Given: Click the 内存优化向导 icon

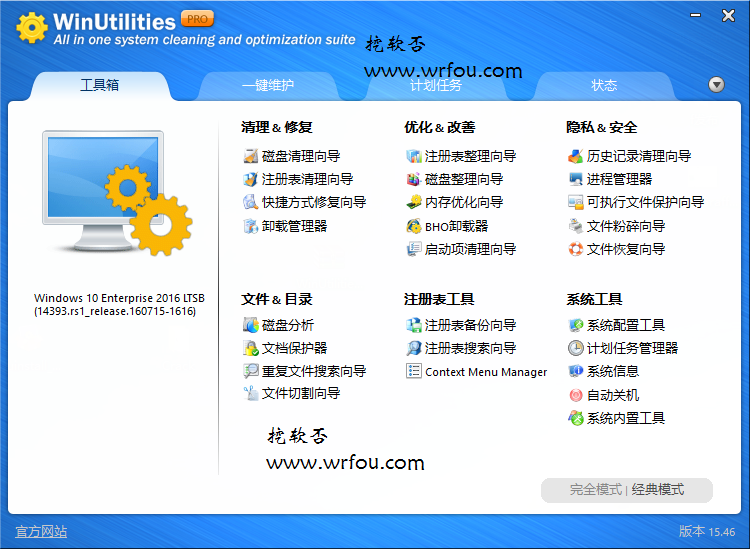Looking at the screenshot, I should pos(414,202).
